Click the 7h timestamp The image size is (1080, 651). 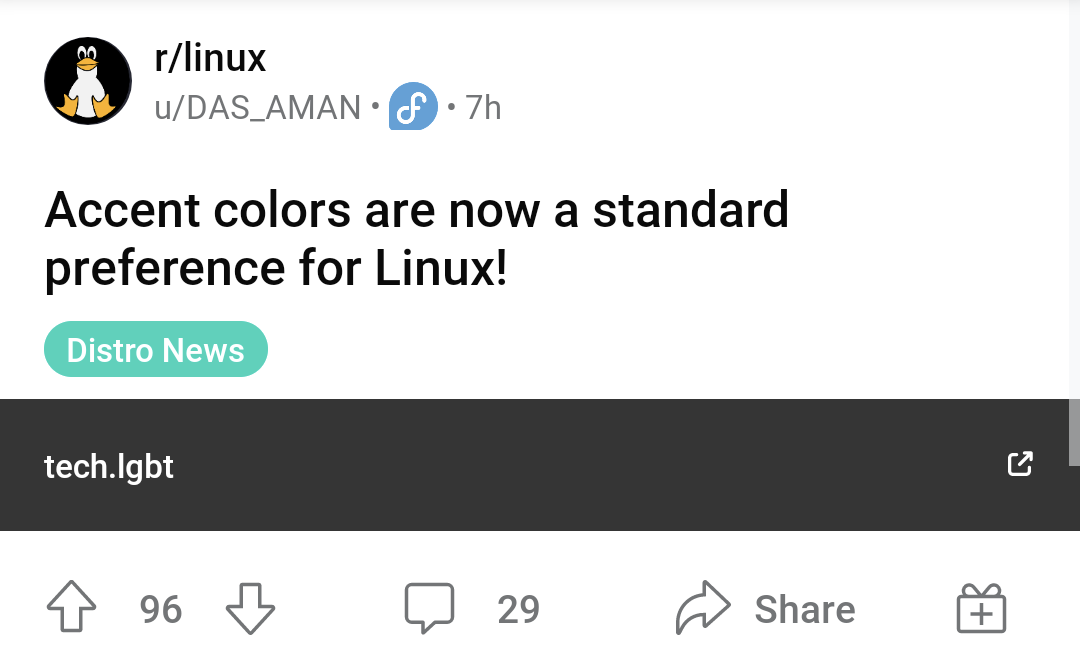click(x=483, y=107)
